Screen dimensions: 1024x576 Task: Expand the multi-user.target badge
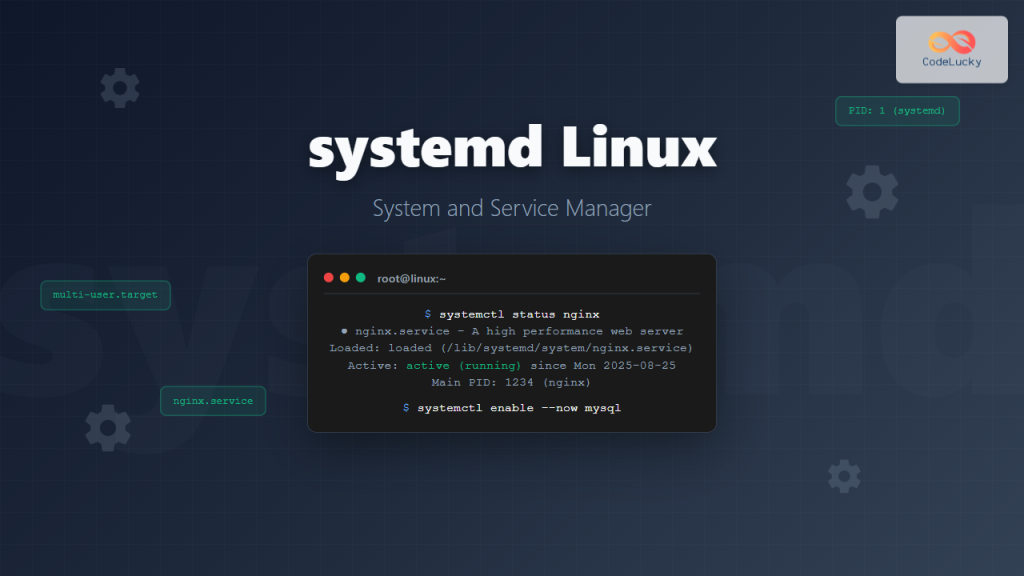tap(105, 295)
